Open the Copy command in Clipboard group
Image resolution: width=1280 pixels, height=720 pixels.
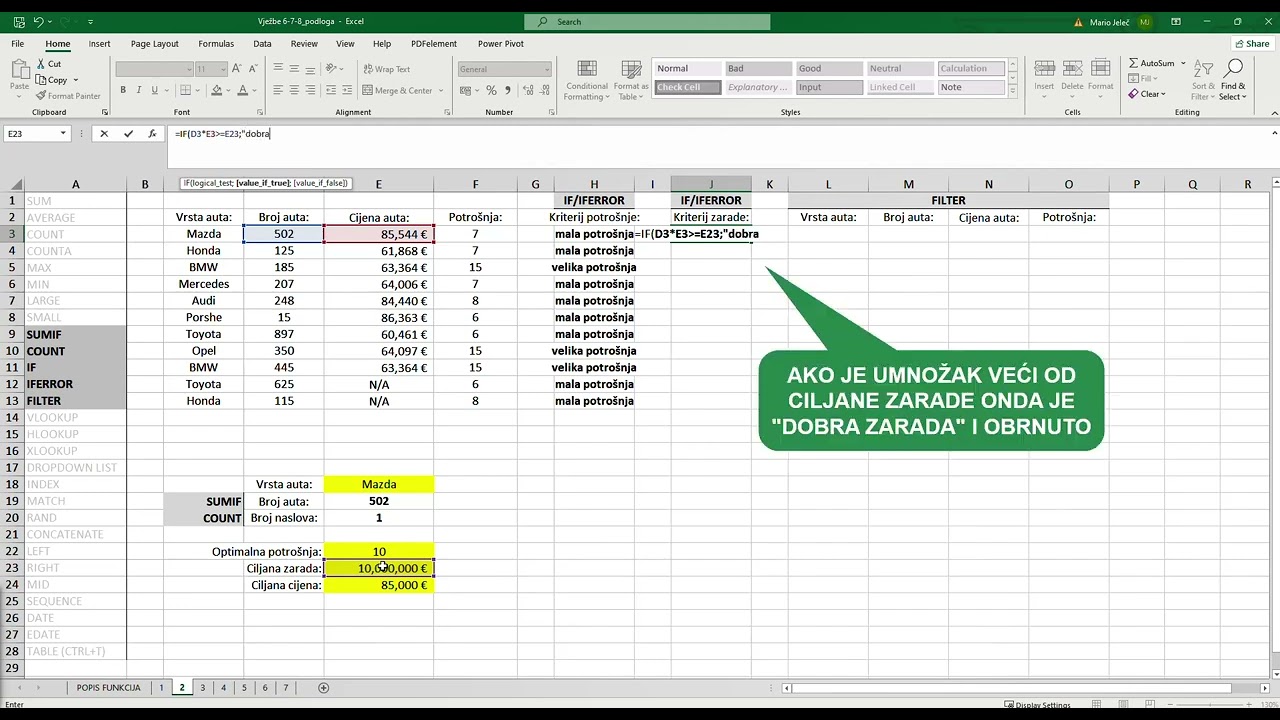tap(52, 80)
